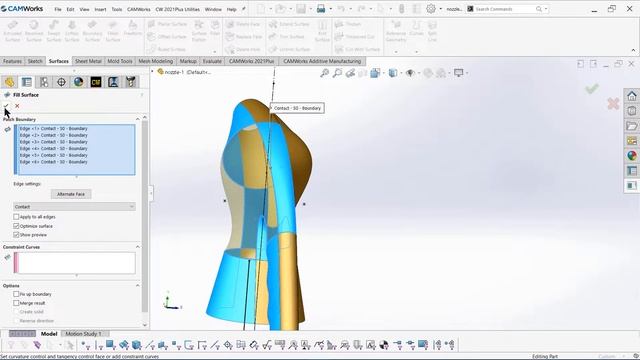Open the View Orientation cube icon
Image resolution: width=640 pixels, height=360 pixels.
tap(375, 73)
